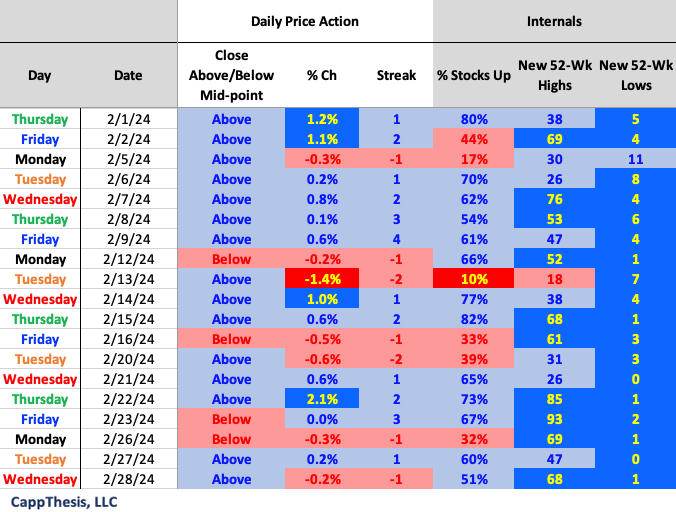The width and height of the screenshot is (676, 512).
Task: Select the Date column header
Action: pos(128,75)
